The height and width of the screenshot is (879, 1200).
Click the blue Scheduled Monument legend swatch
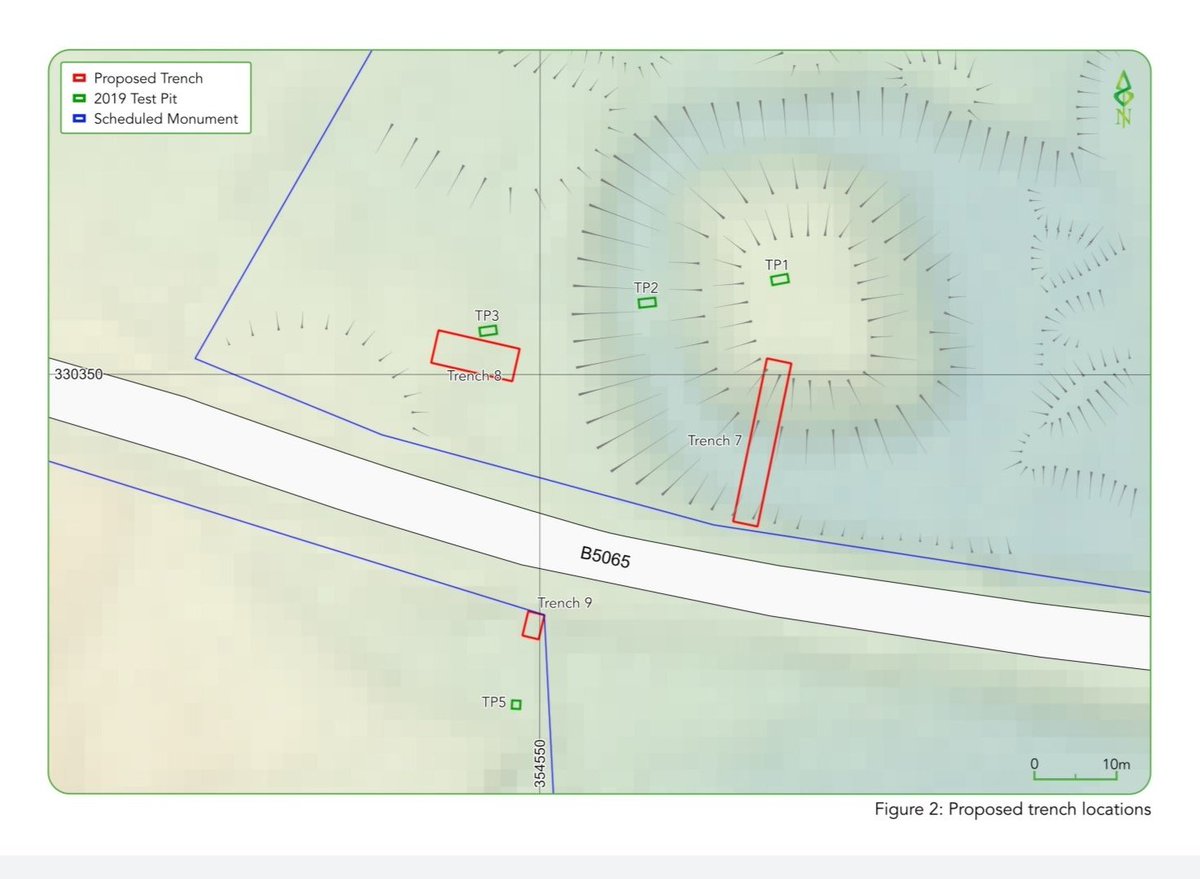(x=79, y=118)
